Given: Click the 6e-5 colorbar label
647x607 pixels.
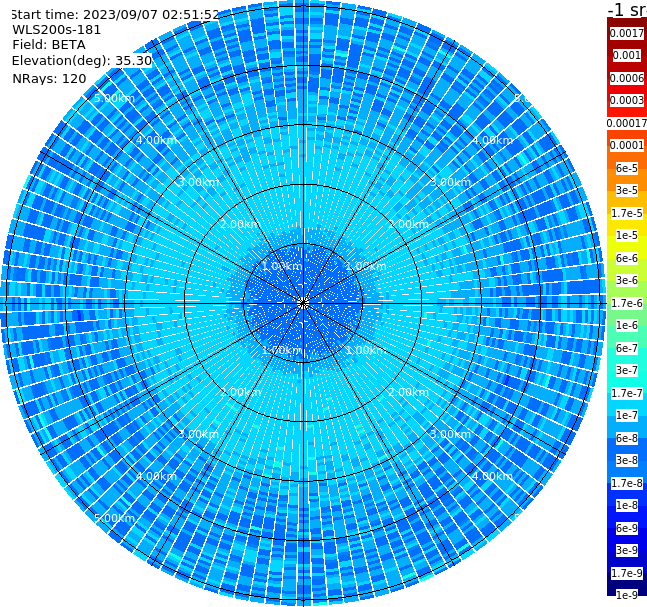Looking at the screenshot, I should pos(627,168).
